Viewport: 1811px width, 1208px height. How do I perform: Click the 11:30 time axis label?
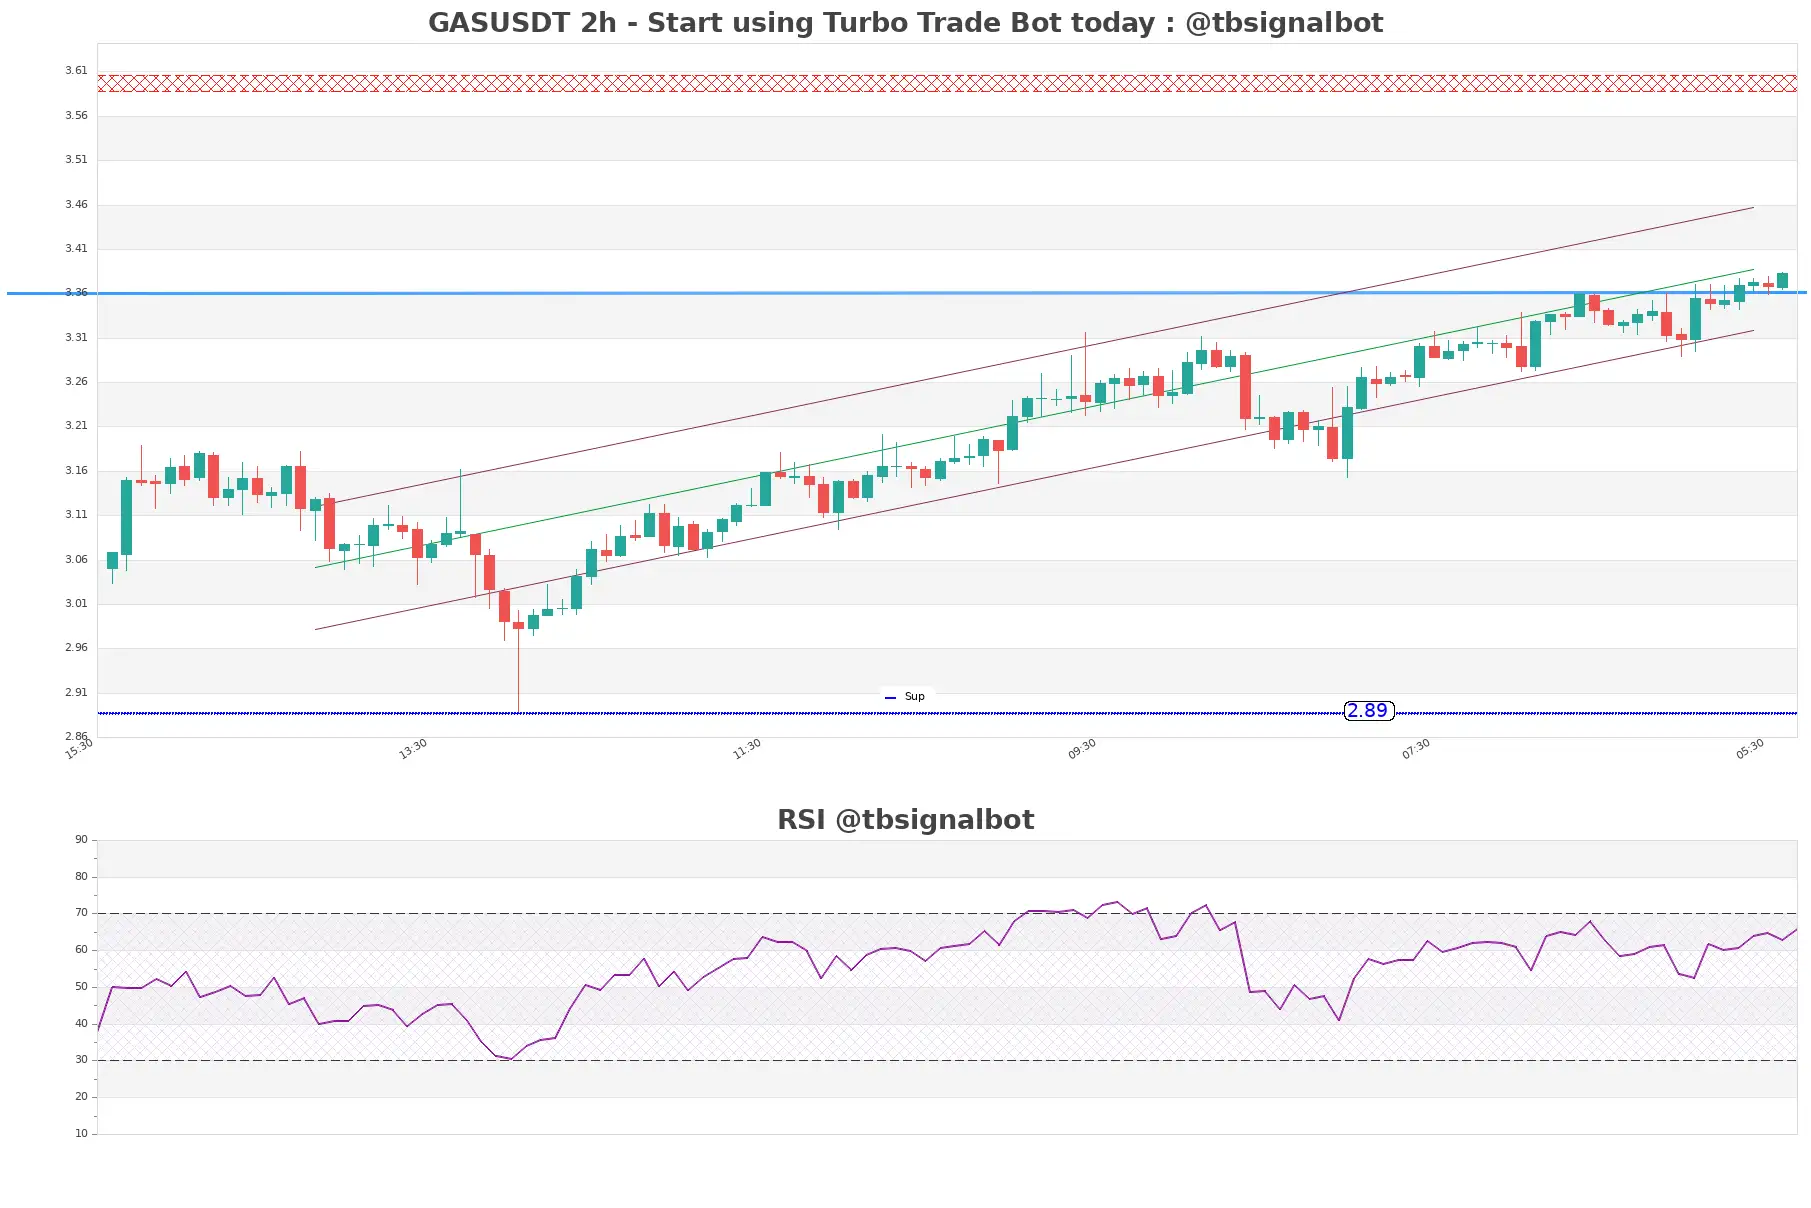pyautogui.click(x=747, y=749)
